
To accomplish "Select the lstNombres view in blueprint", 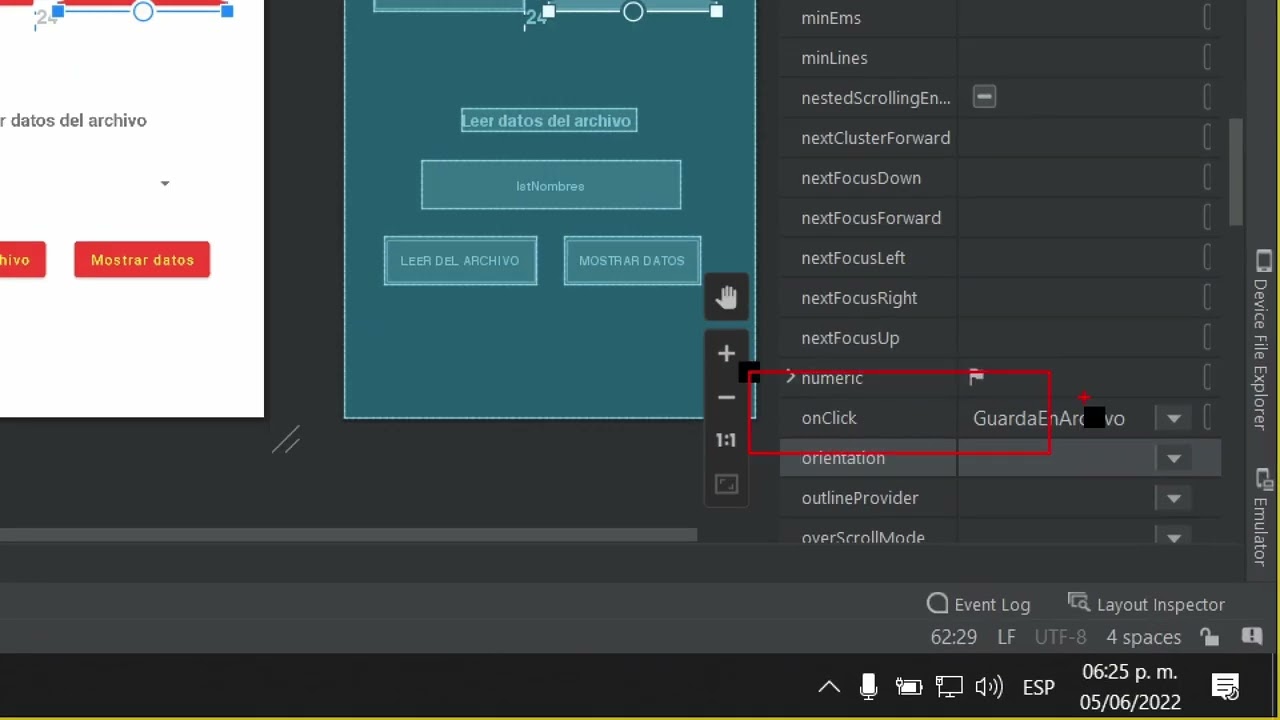I will pyautogui.click(x=551, y=186).
